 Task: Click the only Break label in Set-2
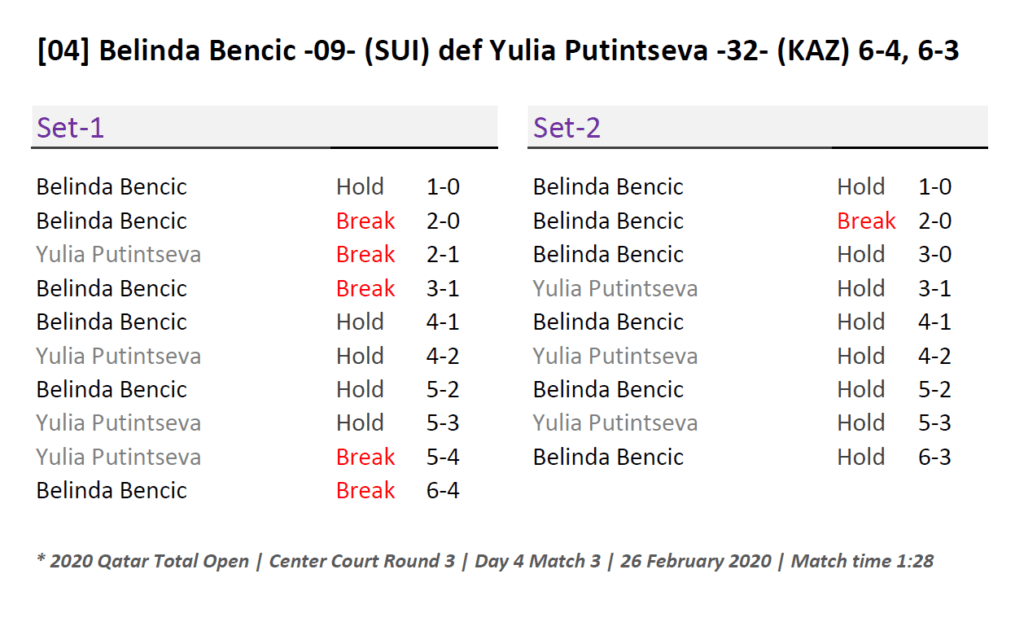(x=866, y=221)
